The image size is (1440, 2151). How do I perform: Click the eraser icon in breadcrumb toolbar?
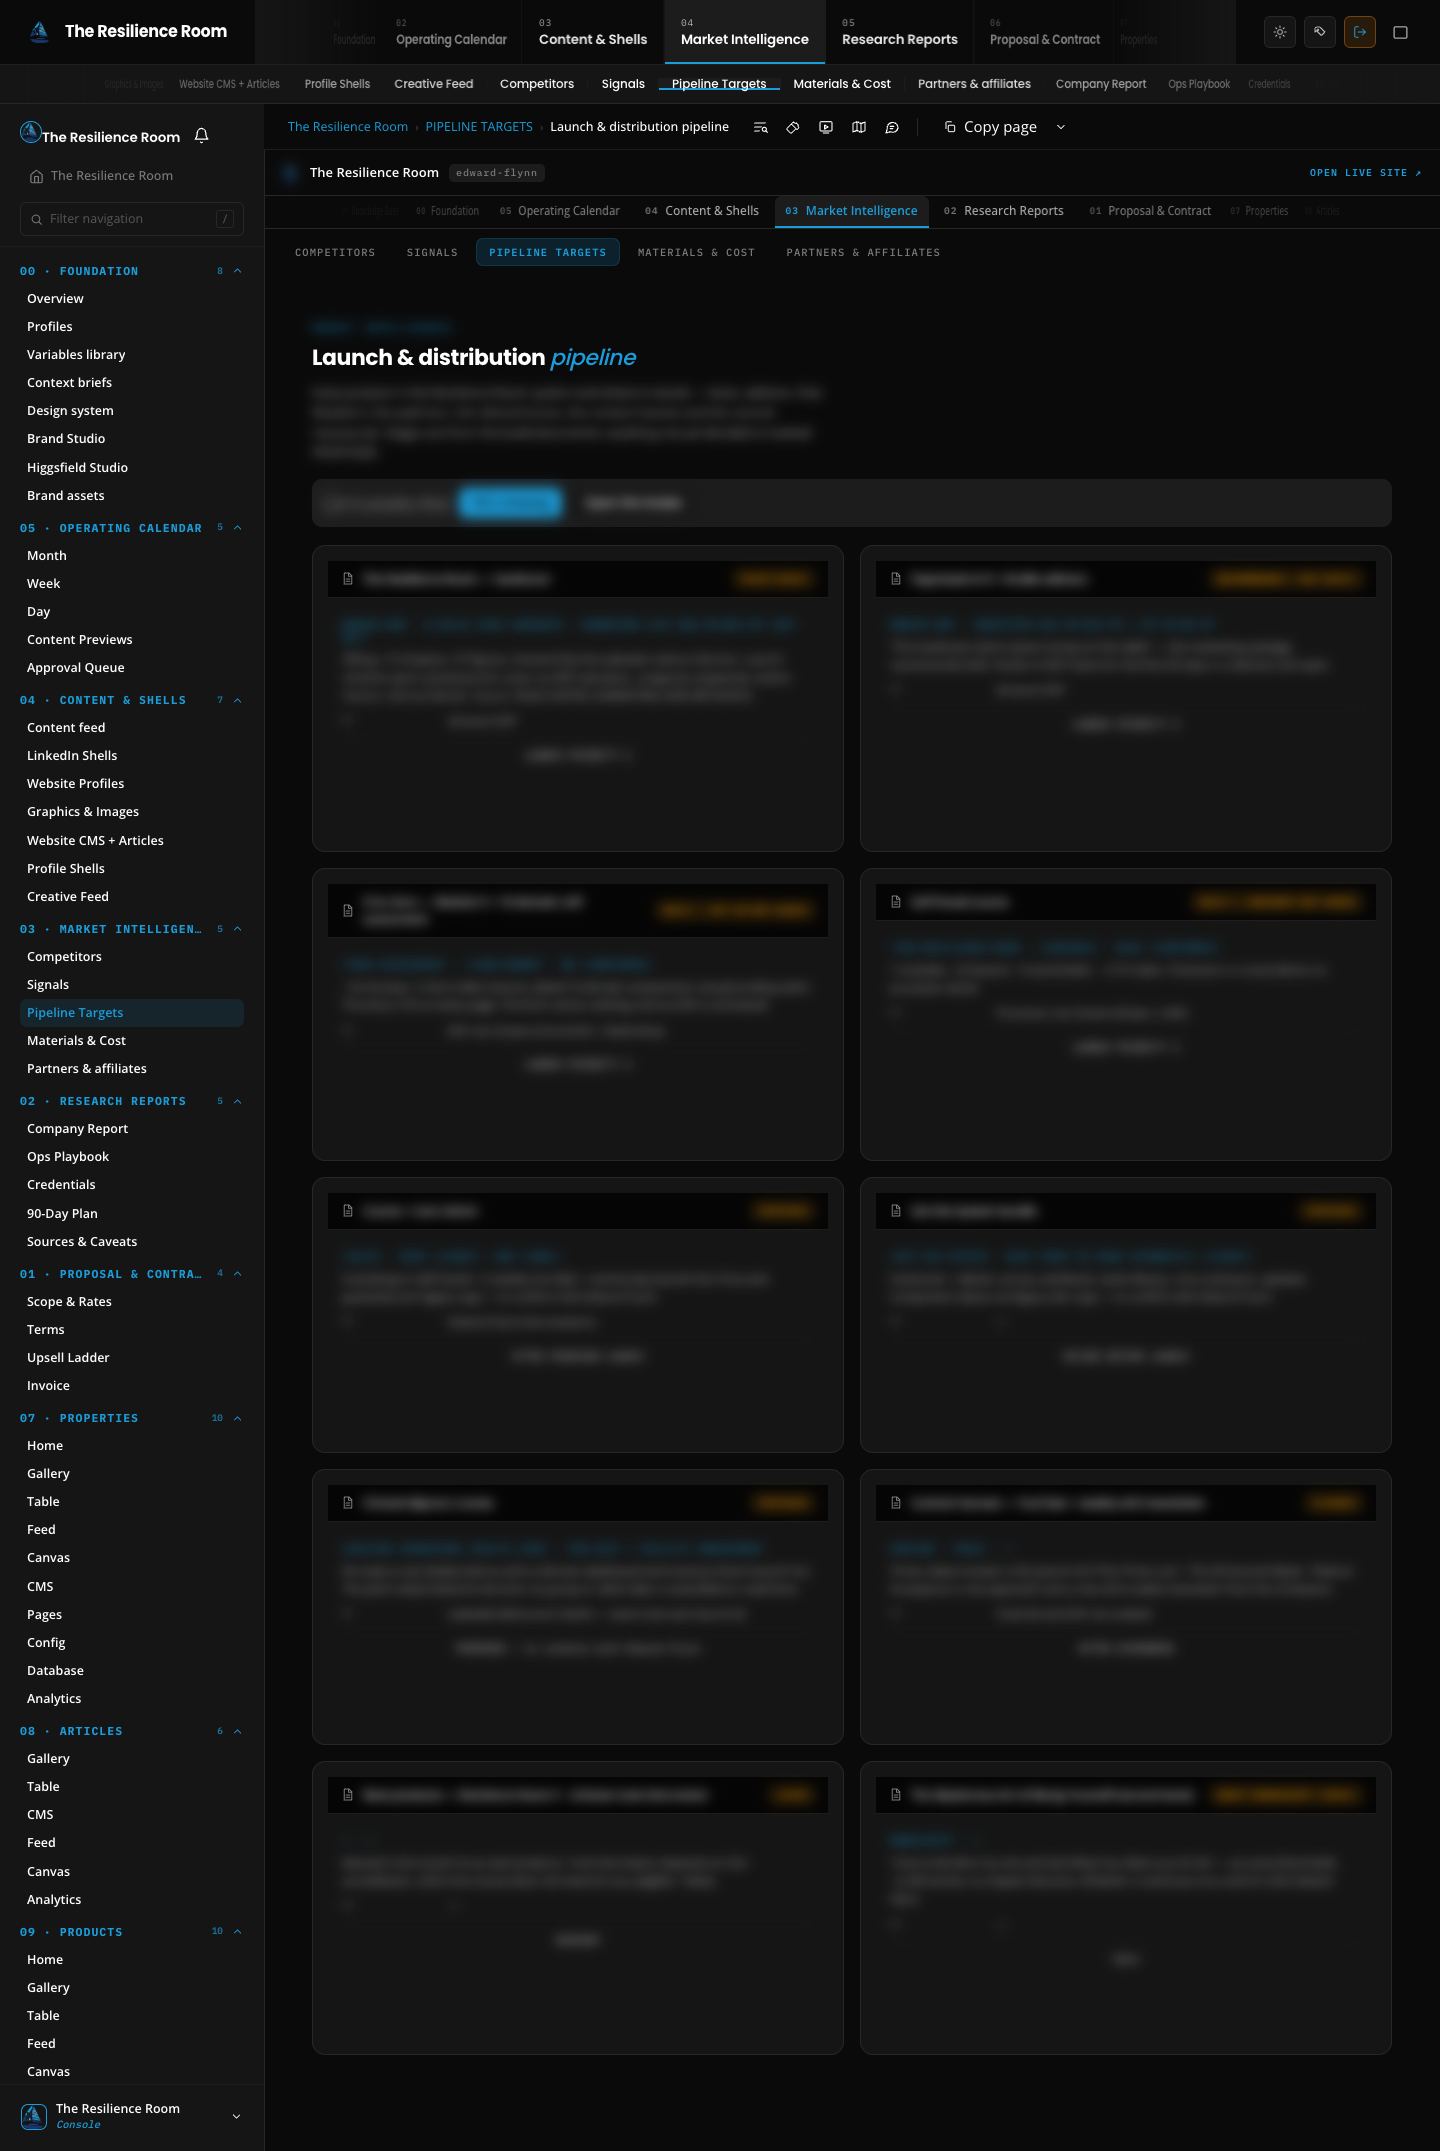tap(793, 127)
